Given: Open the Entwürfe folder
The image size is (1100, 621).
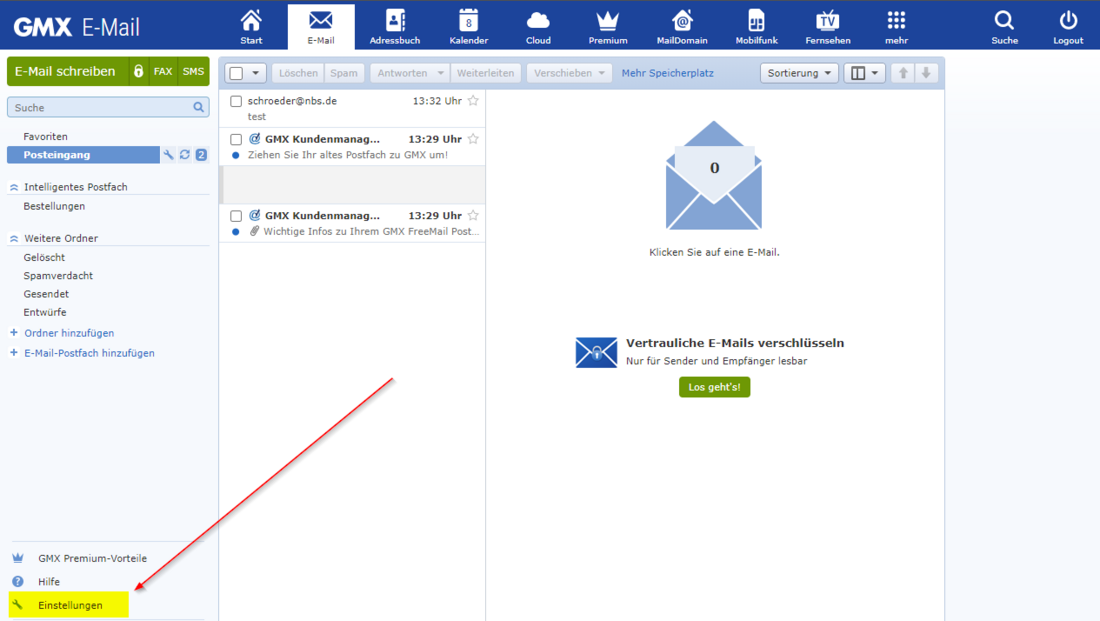Looking at the screenshot, I should point(45,312).
